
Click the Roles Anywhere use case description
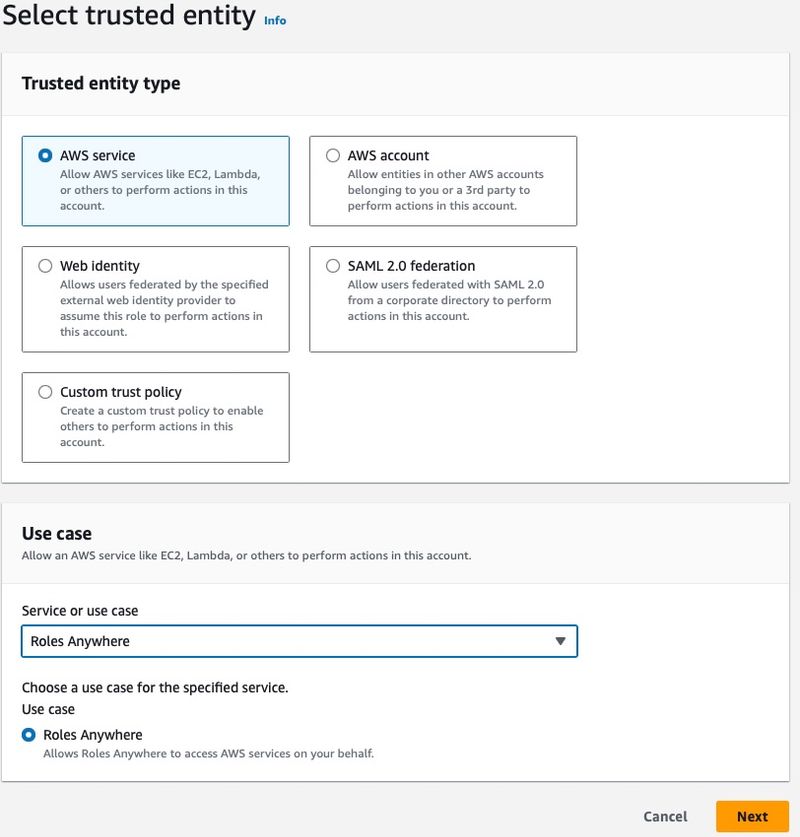(x=208, y=753)
